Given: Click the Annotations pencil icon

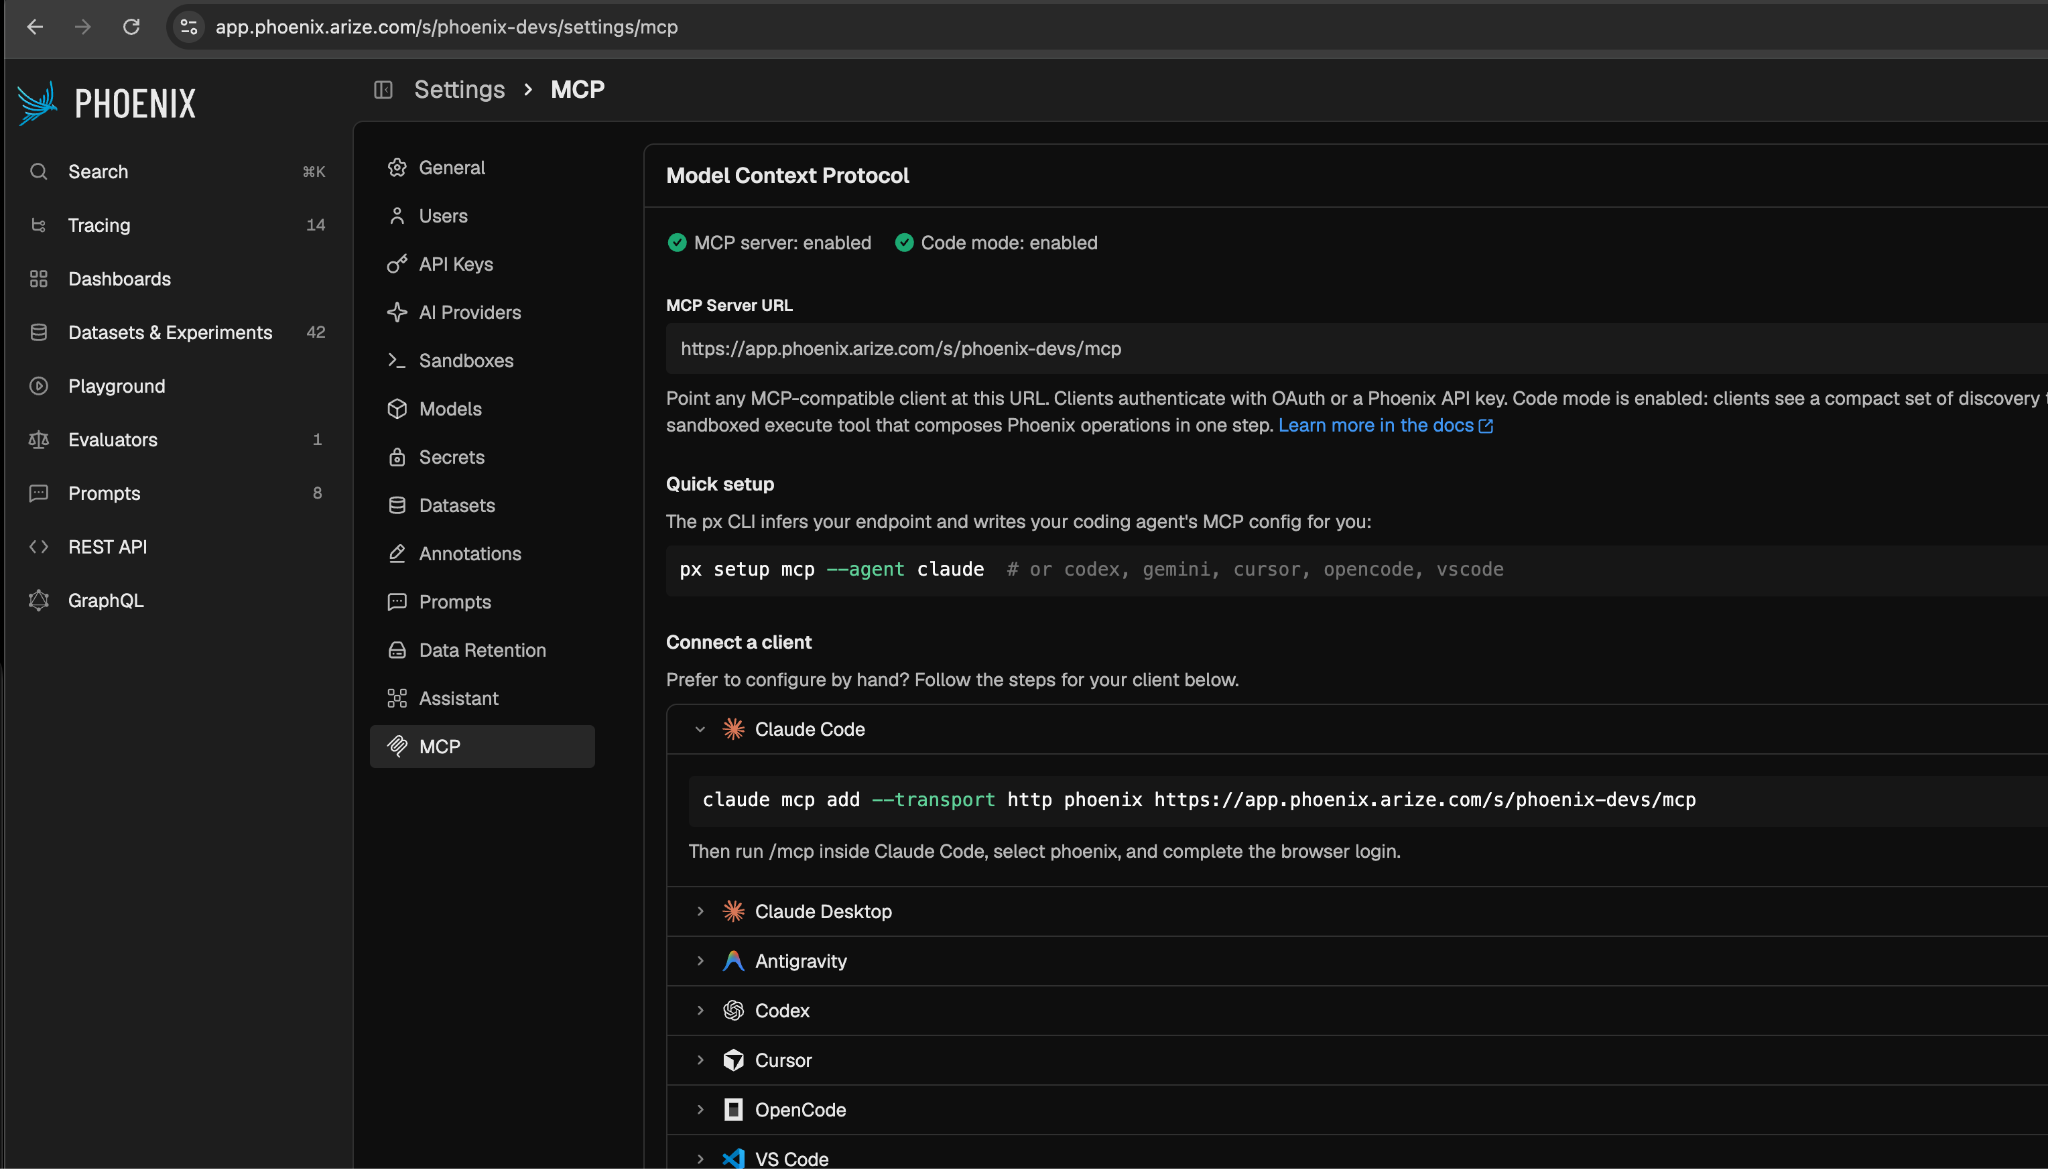Looking at the screenshot, I should (397, 554).
